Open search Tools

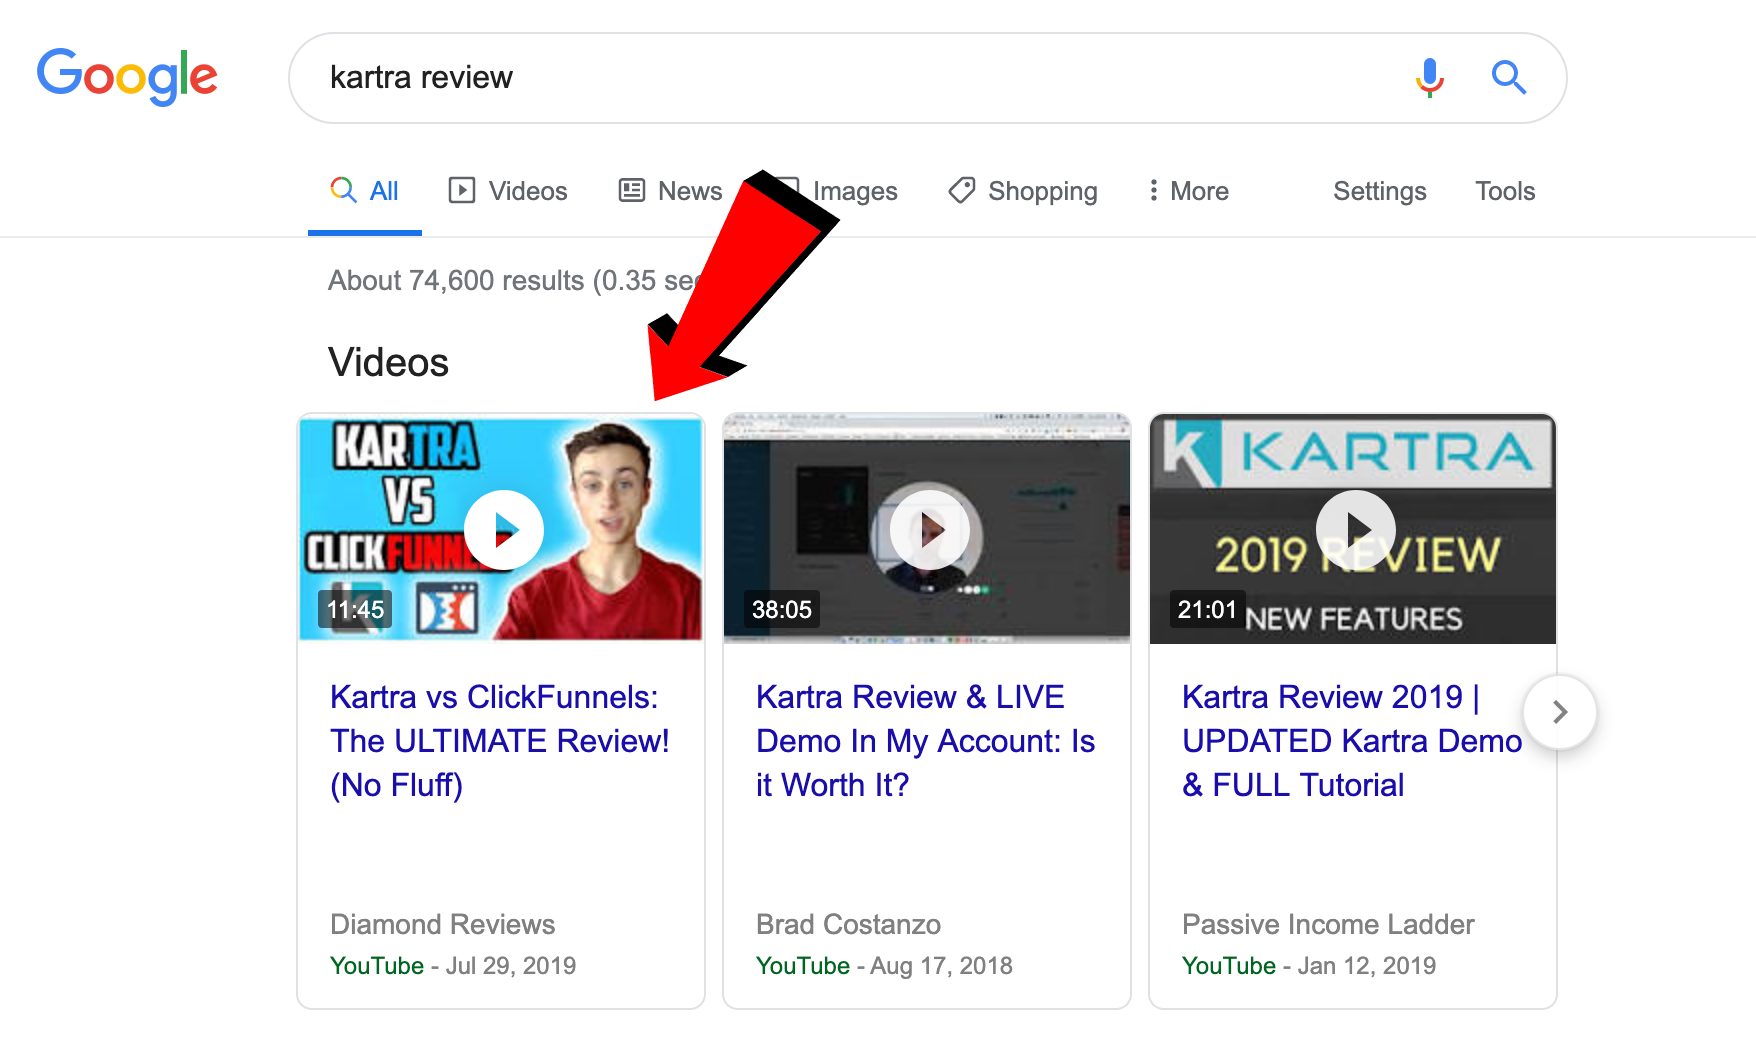(x=1504, y=191)
